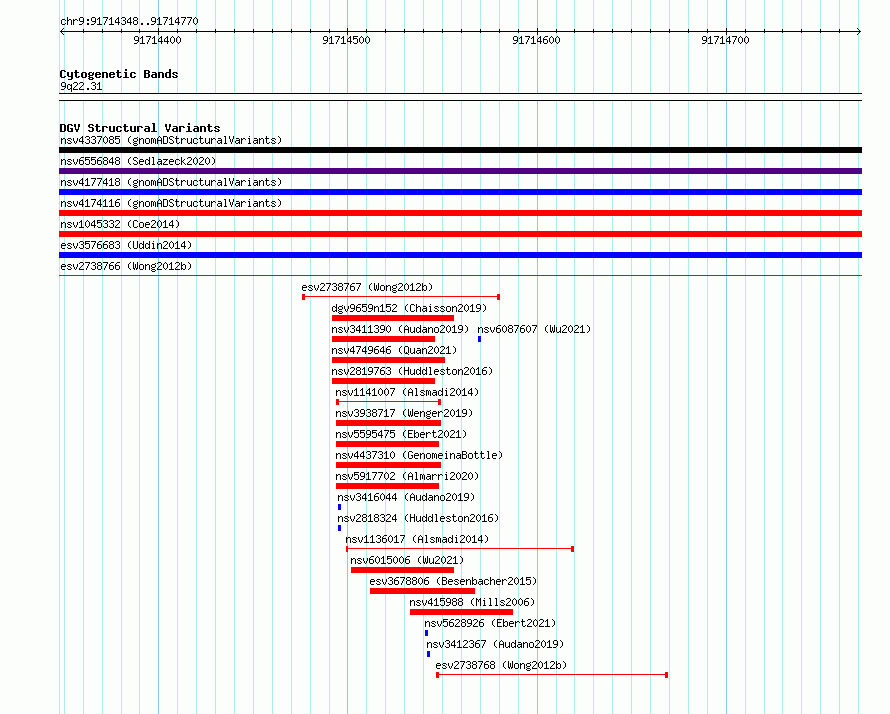Select the red esv3678806 variant bar
This screenshot has height=714, width=890.
point(422,591)
